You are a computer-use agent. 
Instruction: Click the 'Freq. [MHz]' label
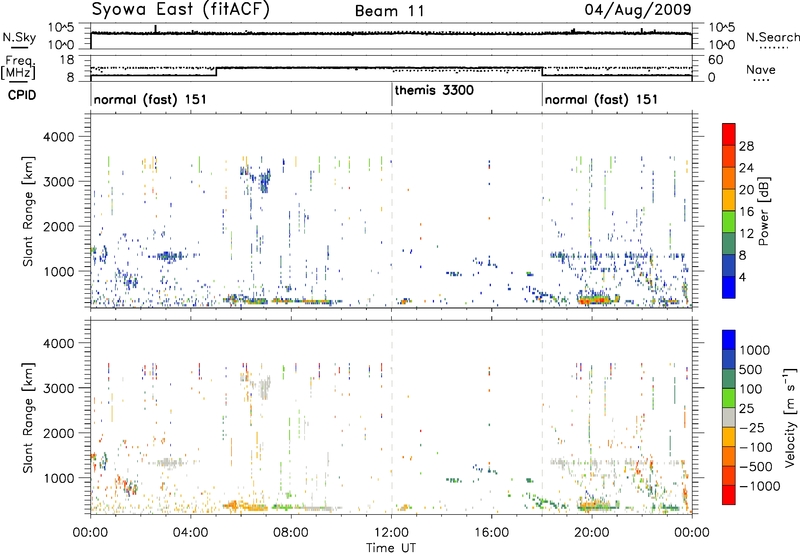point(18,68)
